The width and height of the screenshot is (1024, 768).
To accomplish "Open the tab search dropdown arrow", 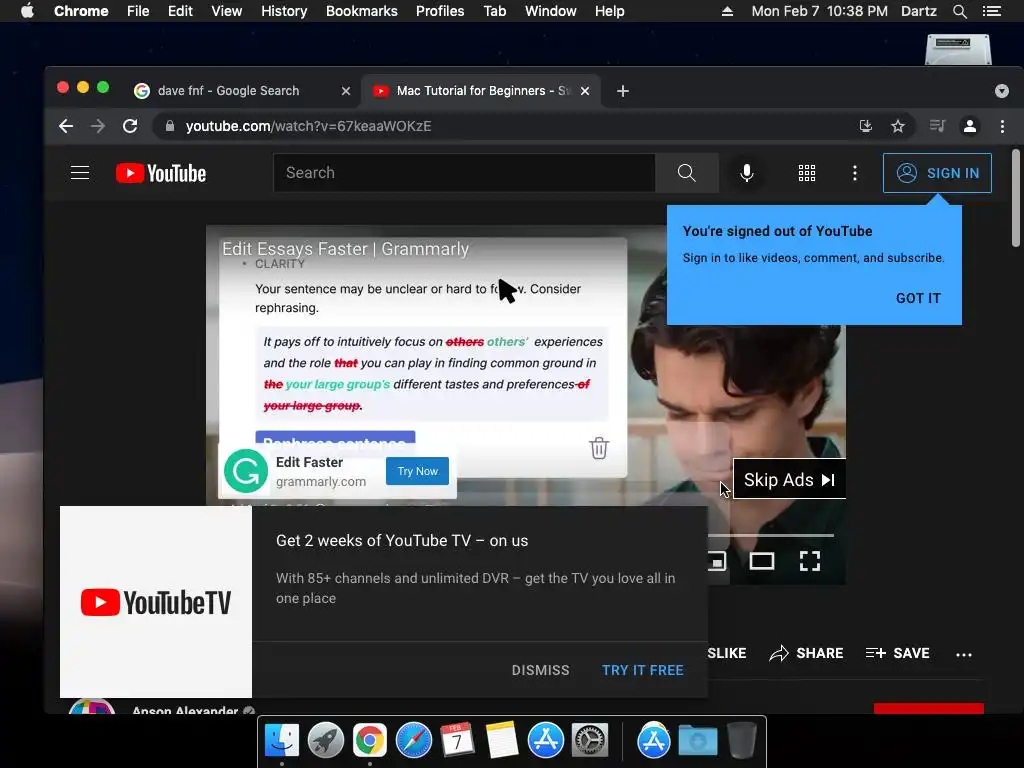I will (x=1002, y=91).
